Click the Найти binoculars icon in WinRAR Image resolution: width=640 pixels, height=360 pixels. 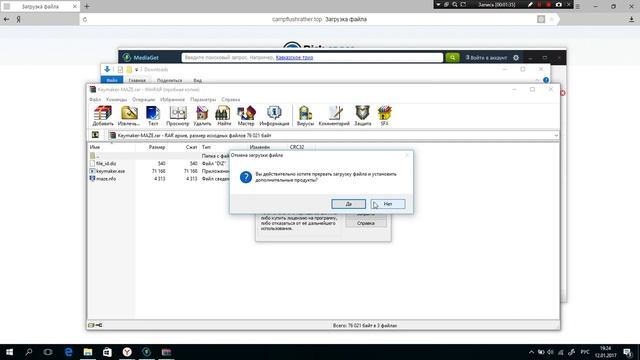click(x=223, y=116)
